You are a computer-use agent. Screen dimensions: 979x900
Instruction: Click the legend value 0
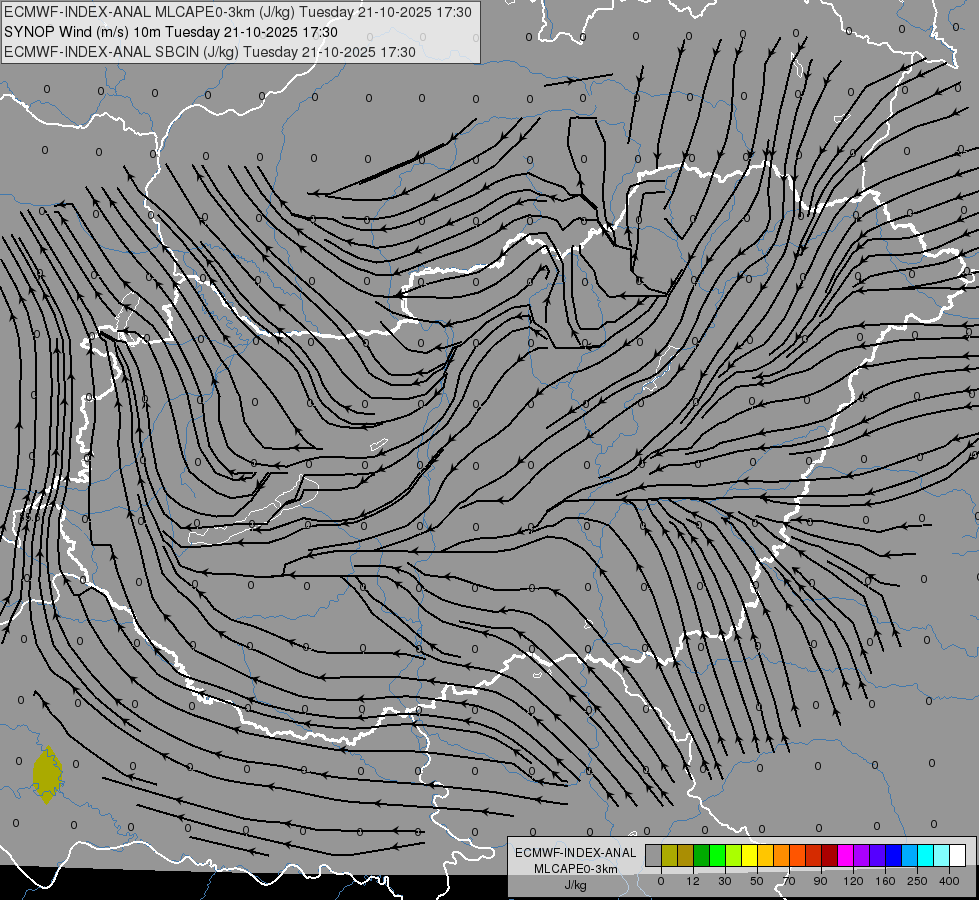pos(661,881)
